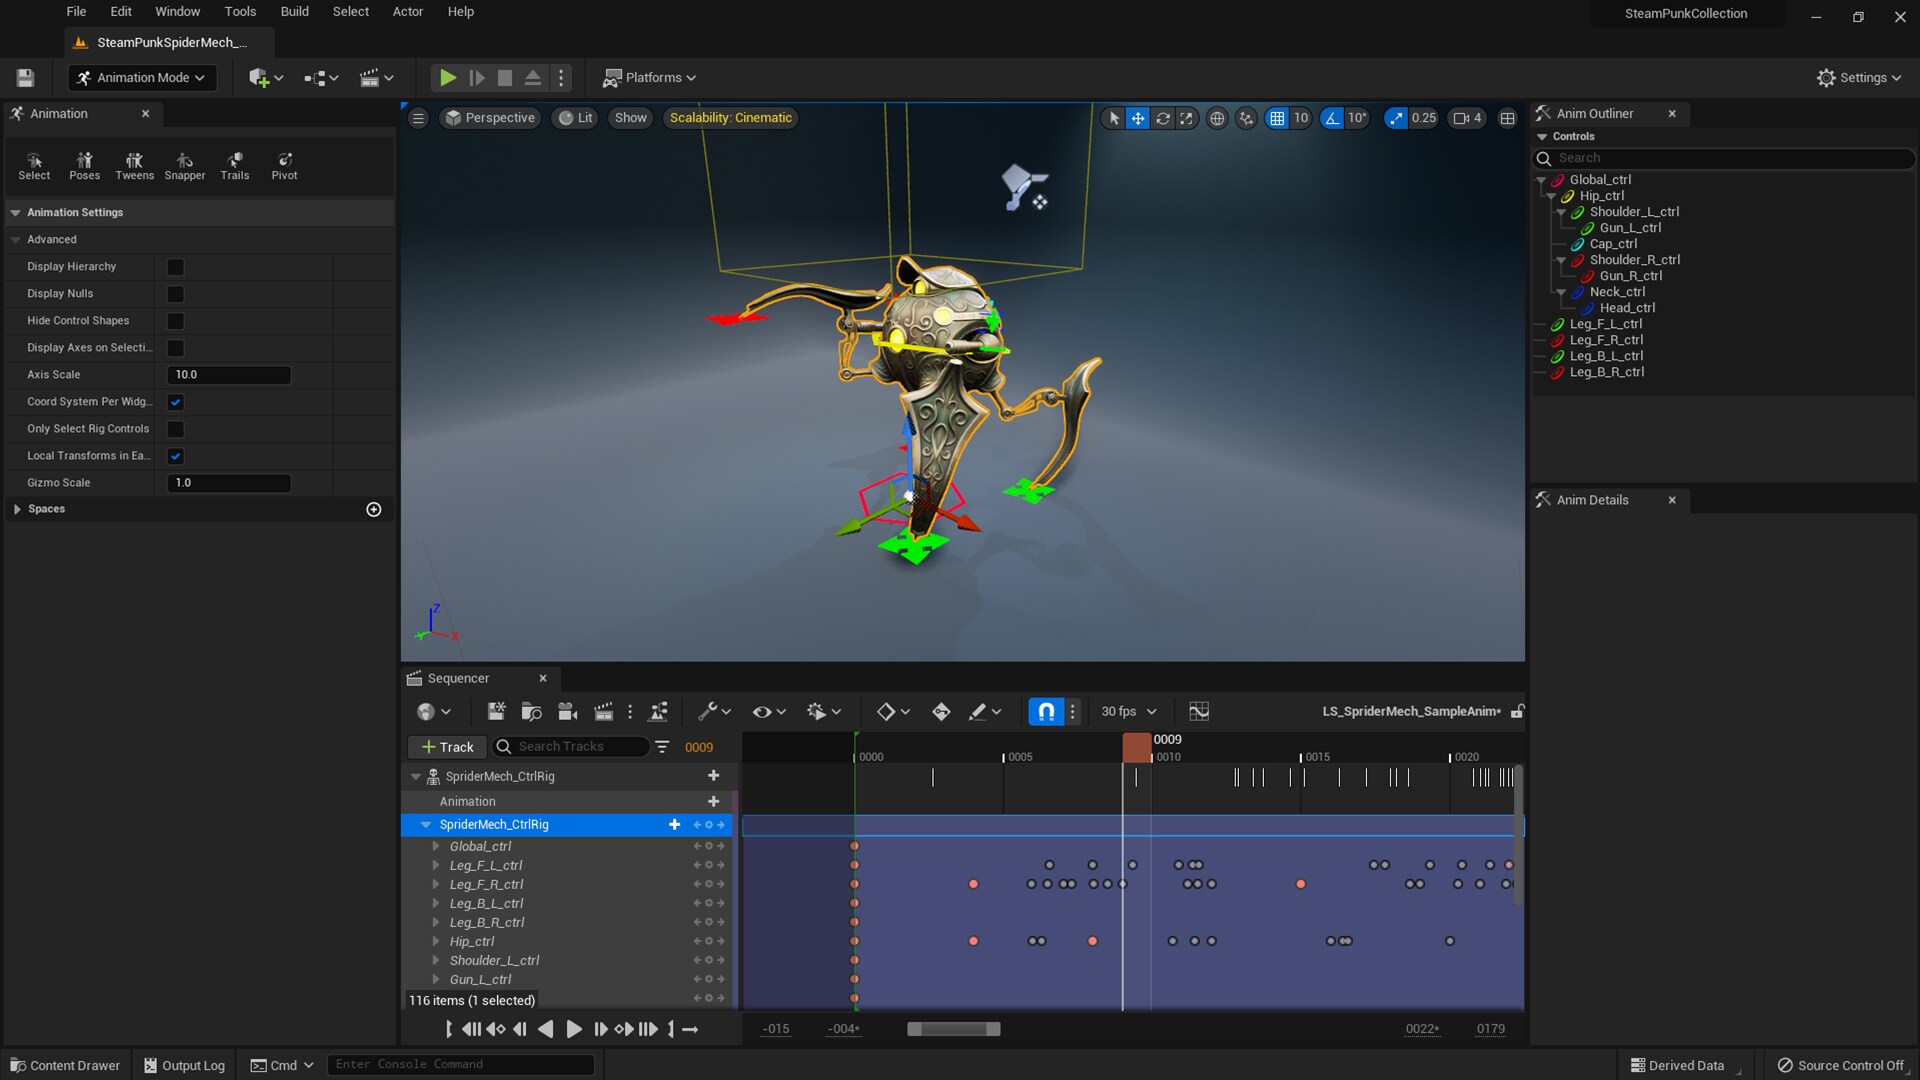Open the Content Drawer
The image size is (1920, 1080).
click(x=65, y=1065)
